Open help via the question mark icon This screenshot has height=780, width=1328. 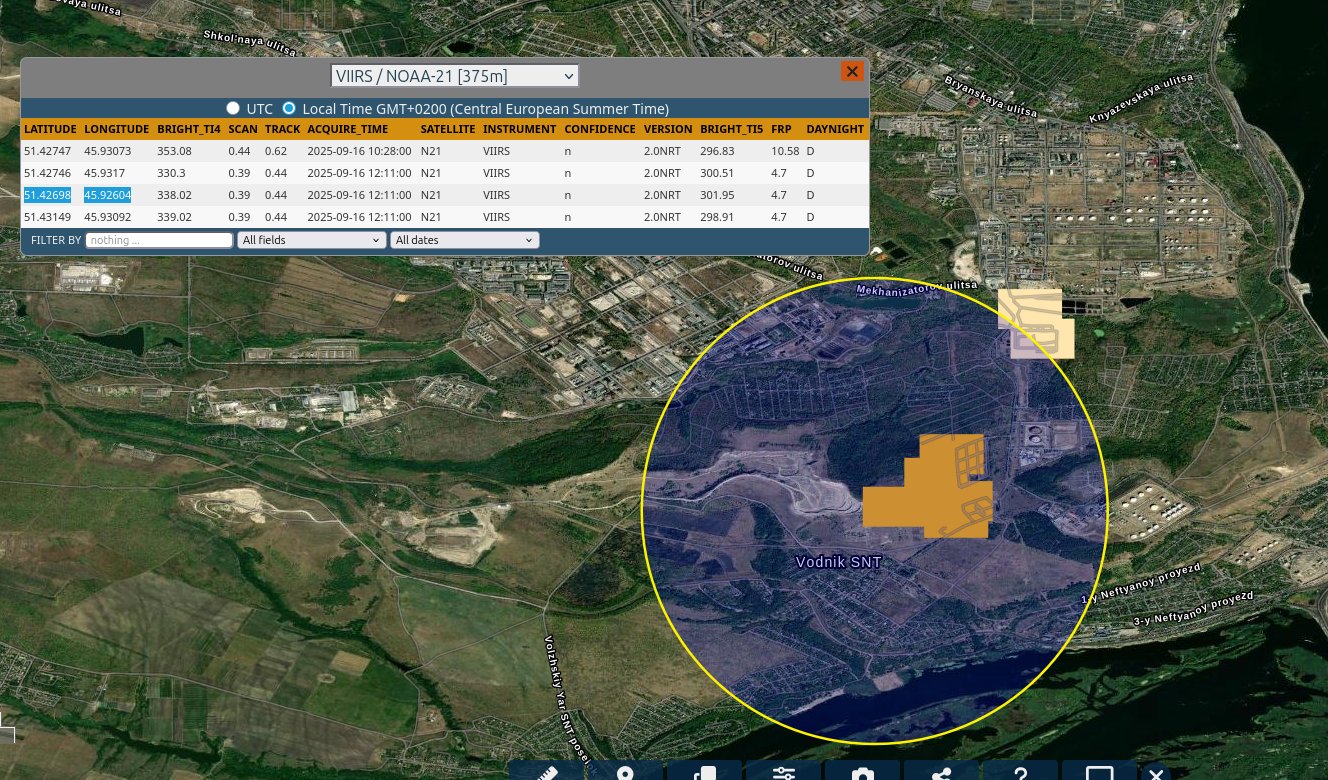(x=1020, y=773)
